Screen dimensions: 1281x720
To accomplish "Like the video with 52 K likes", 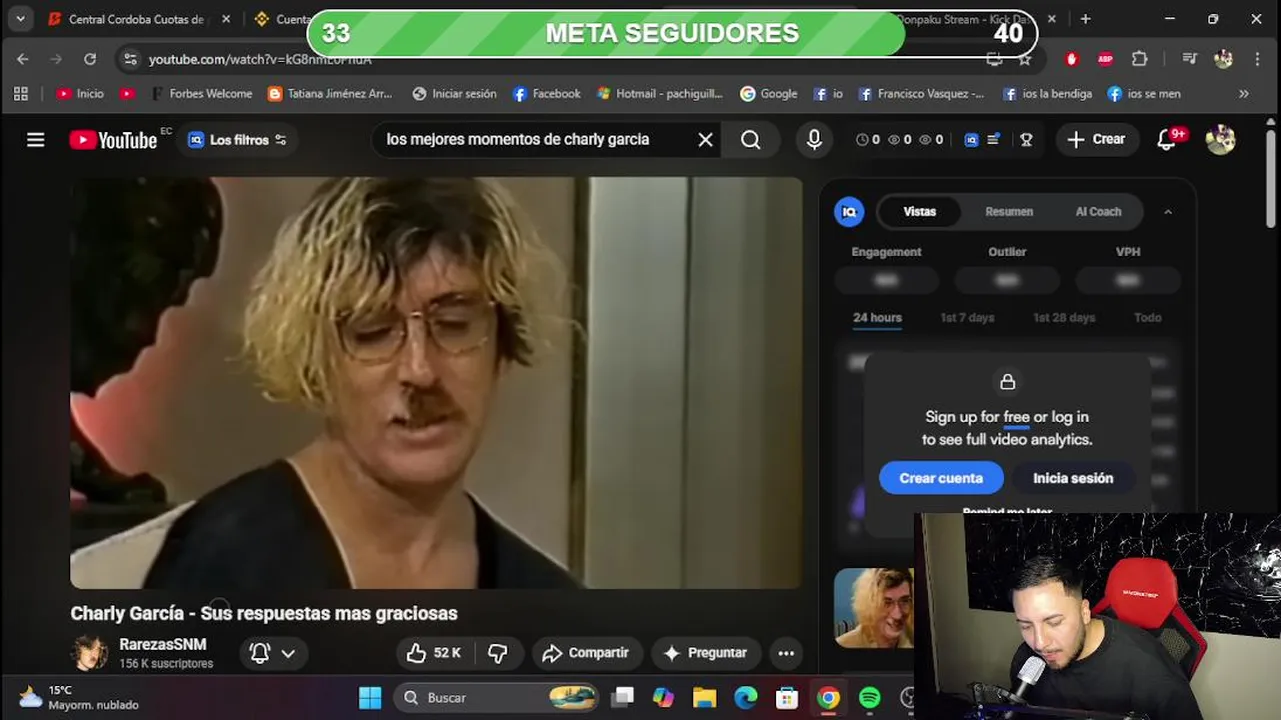I will (x=434, y=653).
